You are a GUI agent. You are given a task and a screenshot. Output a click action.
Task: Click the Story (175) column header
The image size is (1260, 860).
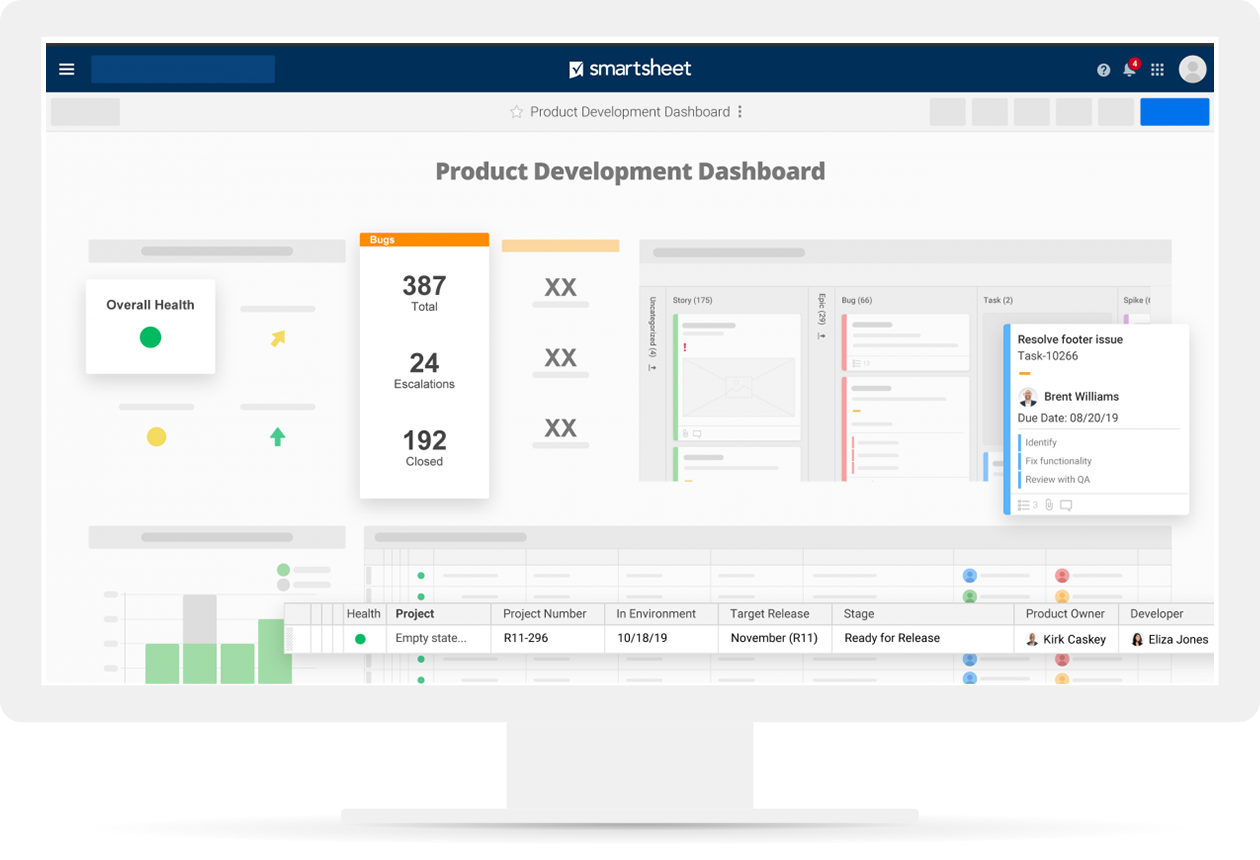pos(692,300)
